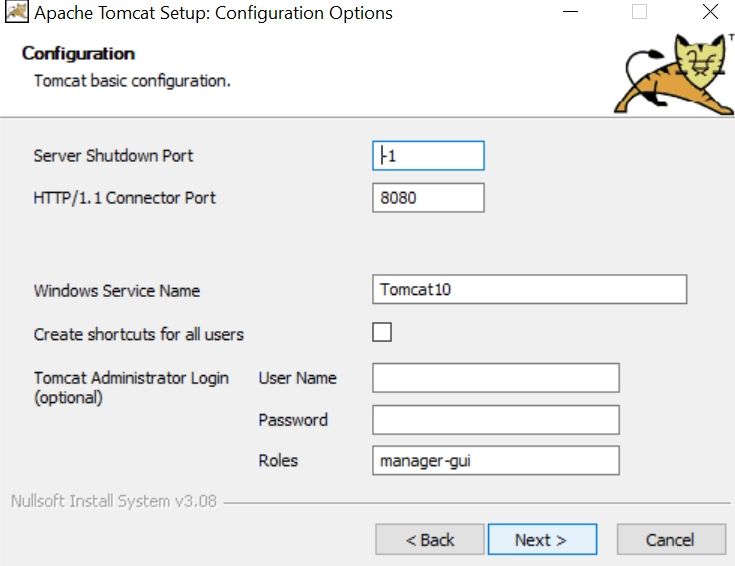Image resolution: width=735 pixels, height=566 pixels.
Task: Click the Server Shutdown Port label
Action: click(x=113, y=156)
